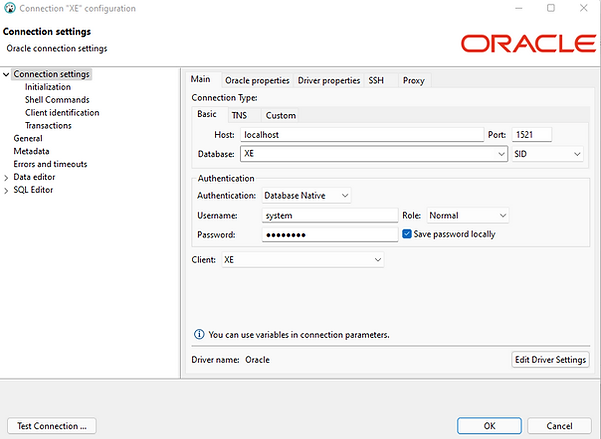This screenshot has width=601, height=439.
Task: Click the 'Oracle connection settings' subtitle text
Action: tap(57, 49)
